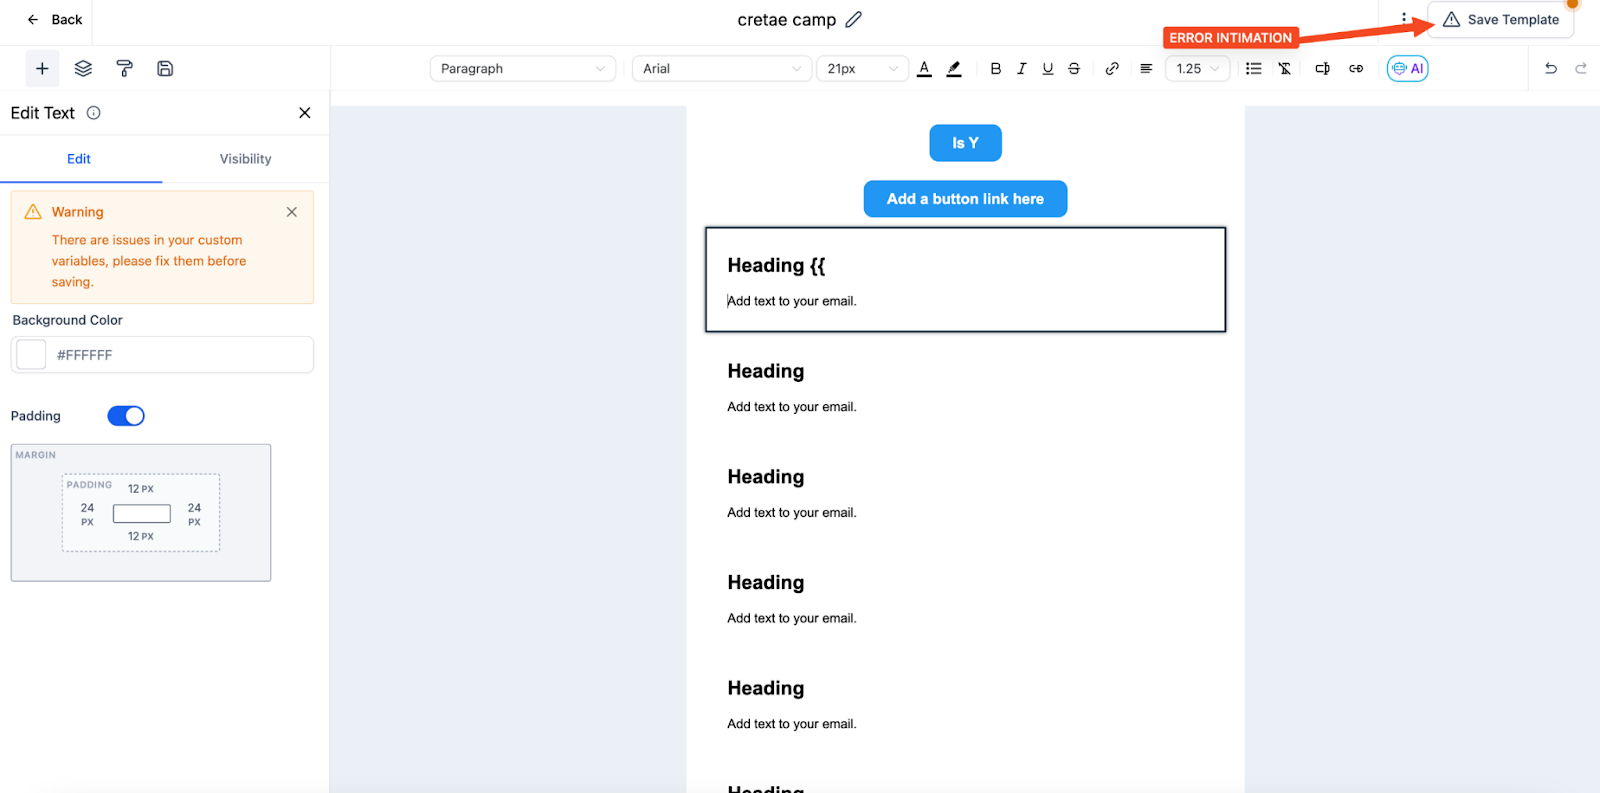Open the text alignment options

(x=1146, y=69)
